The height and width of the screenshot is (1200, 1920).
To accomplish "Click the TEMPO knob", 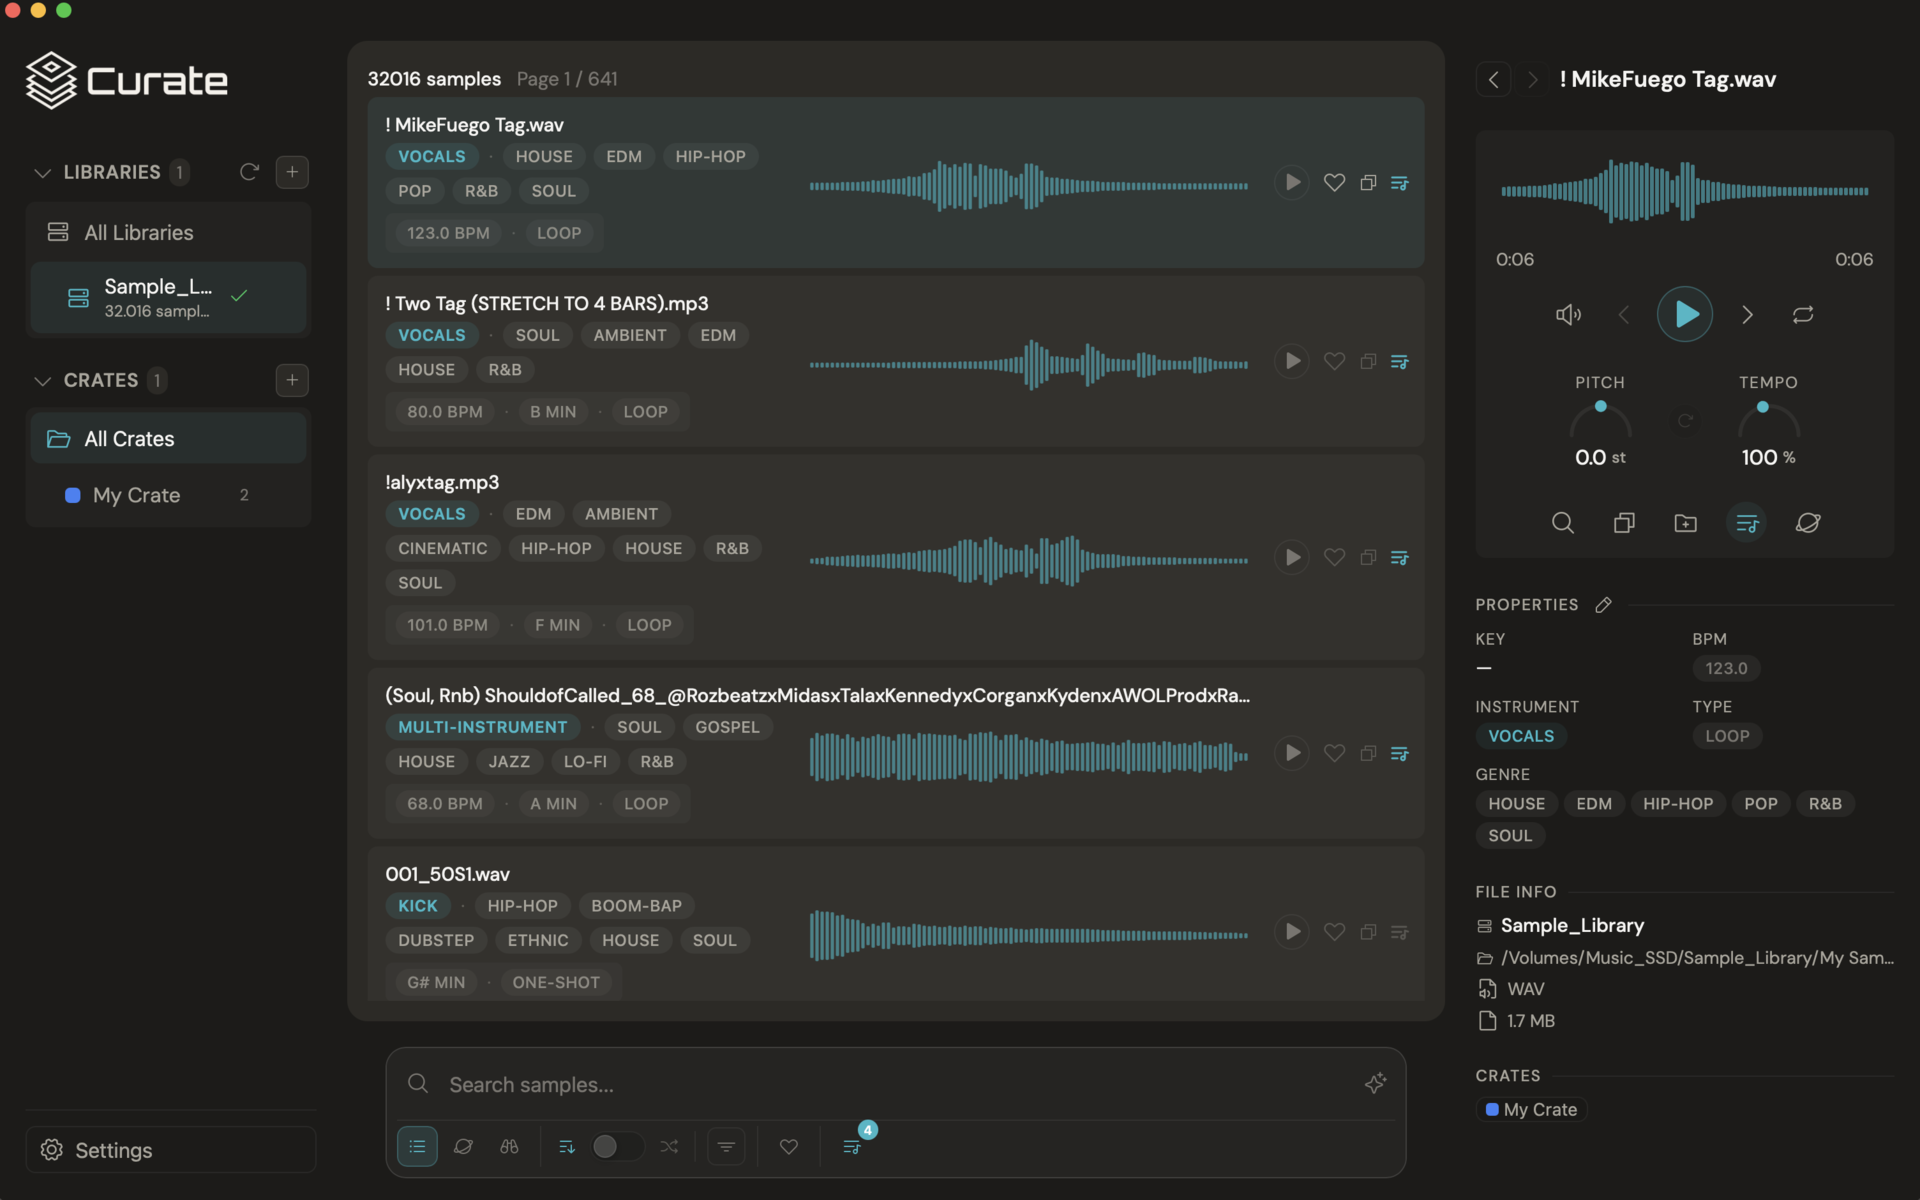I will click(1768, 420).
